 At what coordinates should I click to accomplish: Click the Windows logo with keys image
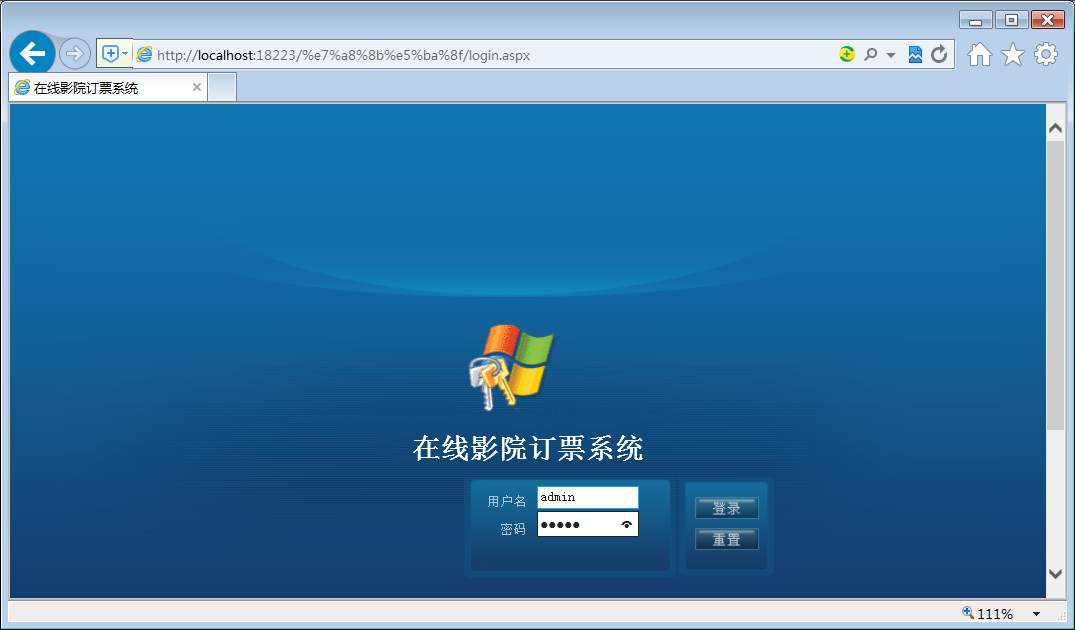pyautogui.click(x=511, y=367)
